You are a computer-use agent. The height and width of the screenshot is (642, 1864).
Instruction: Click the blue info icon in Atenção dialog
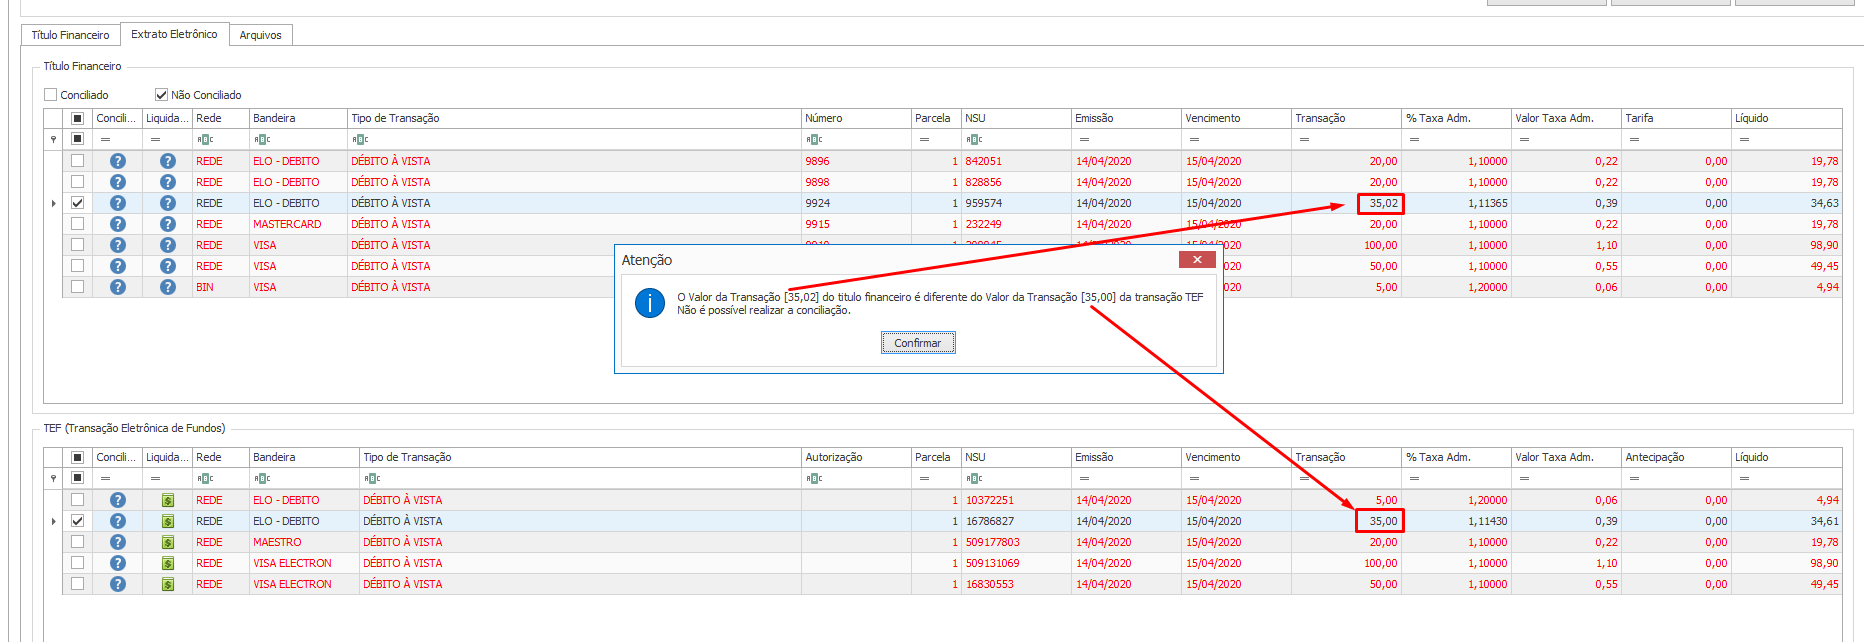[650, 303]
